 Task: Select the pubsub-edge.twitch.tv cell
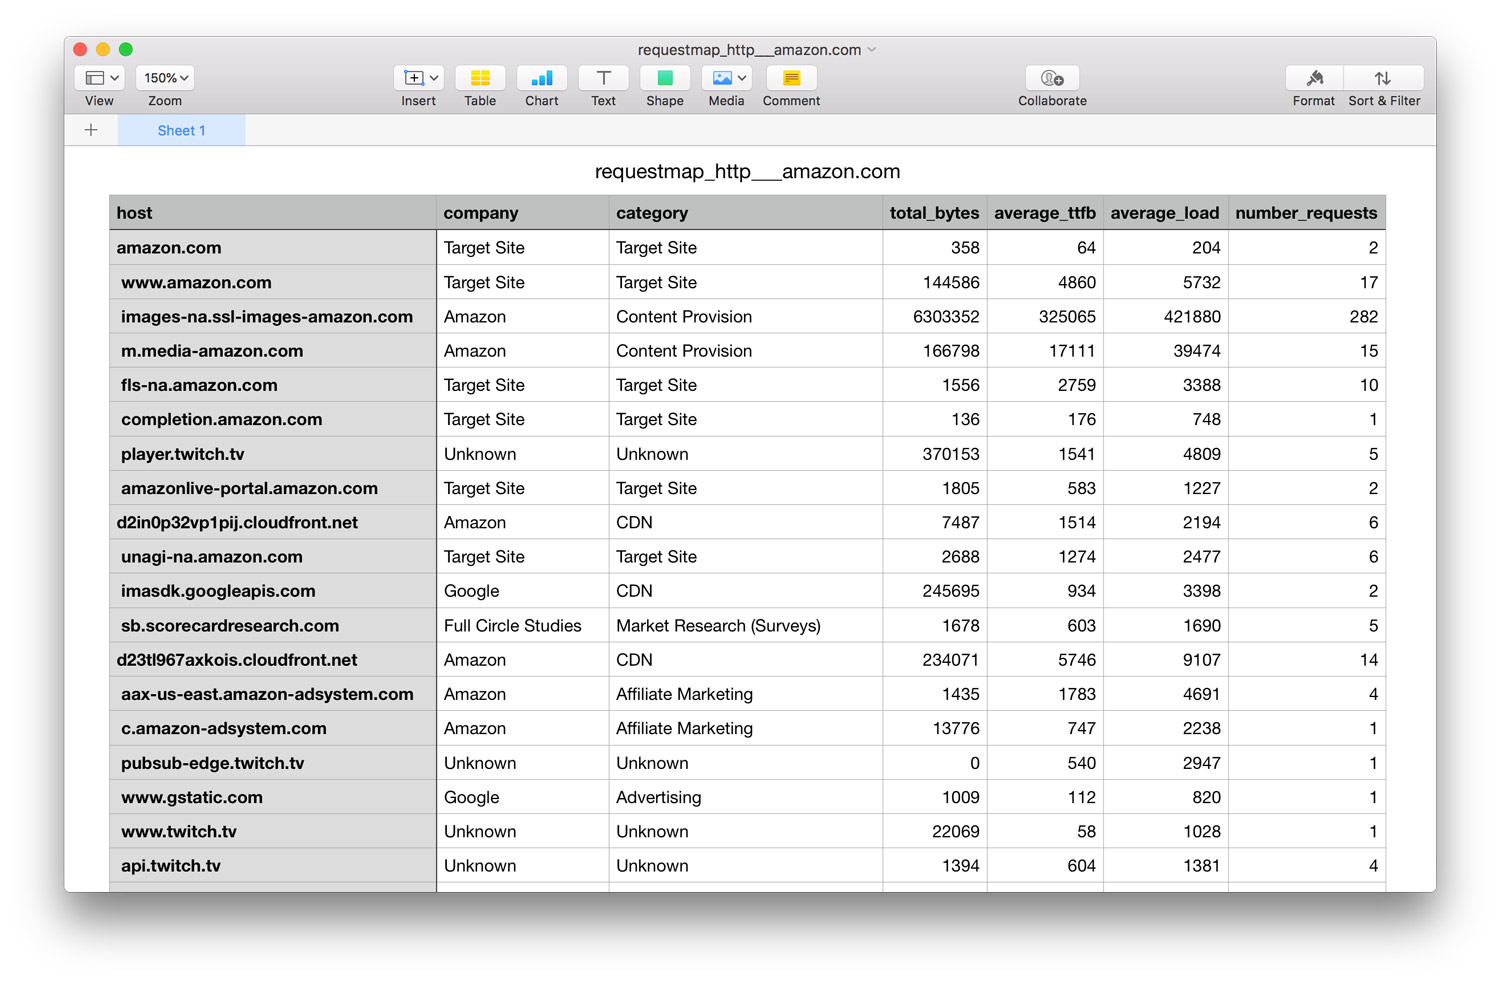(x=273, y=763)
